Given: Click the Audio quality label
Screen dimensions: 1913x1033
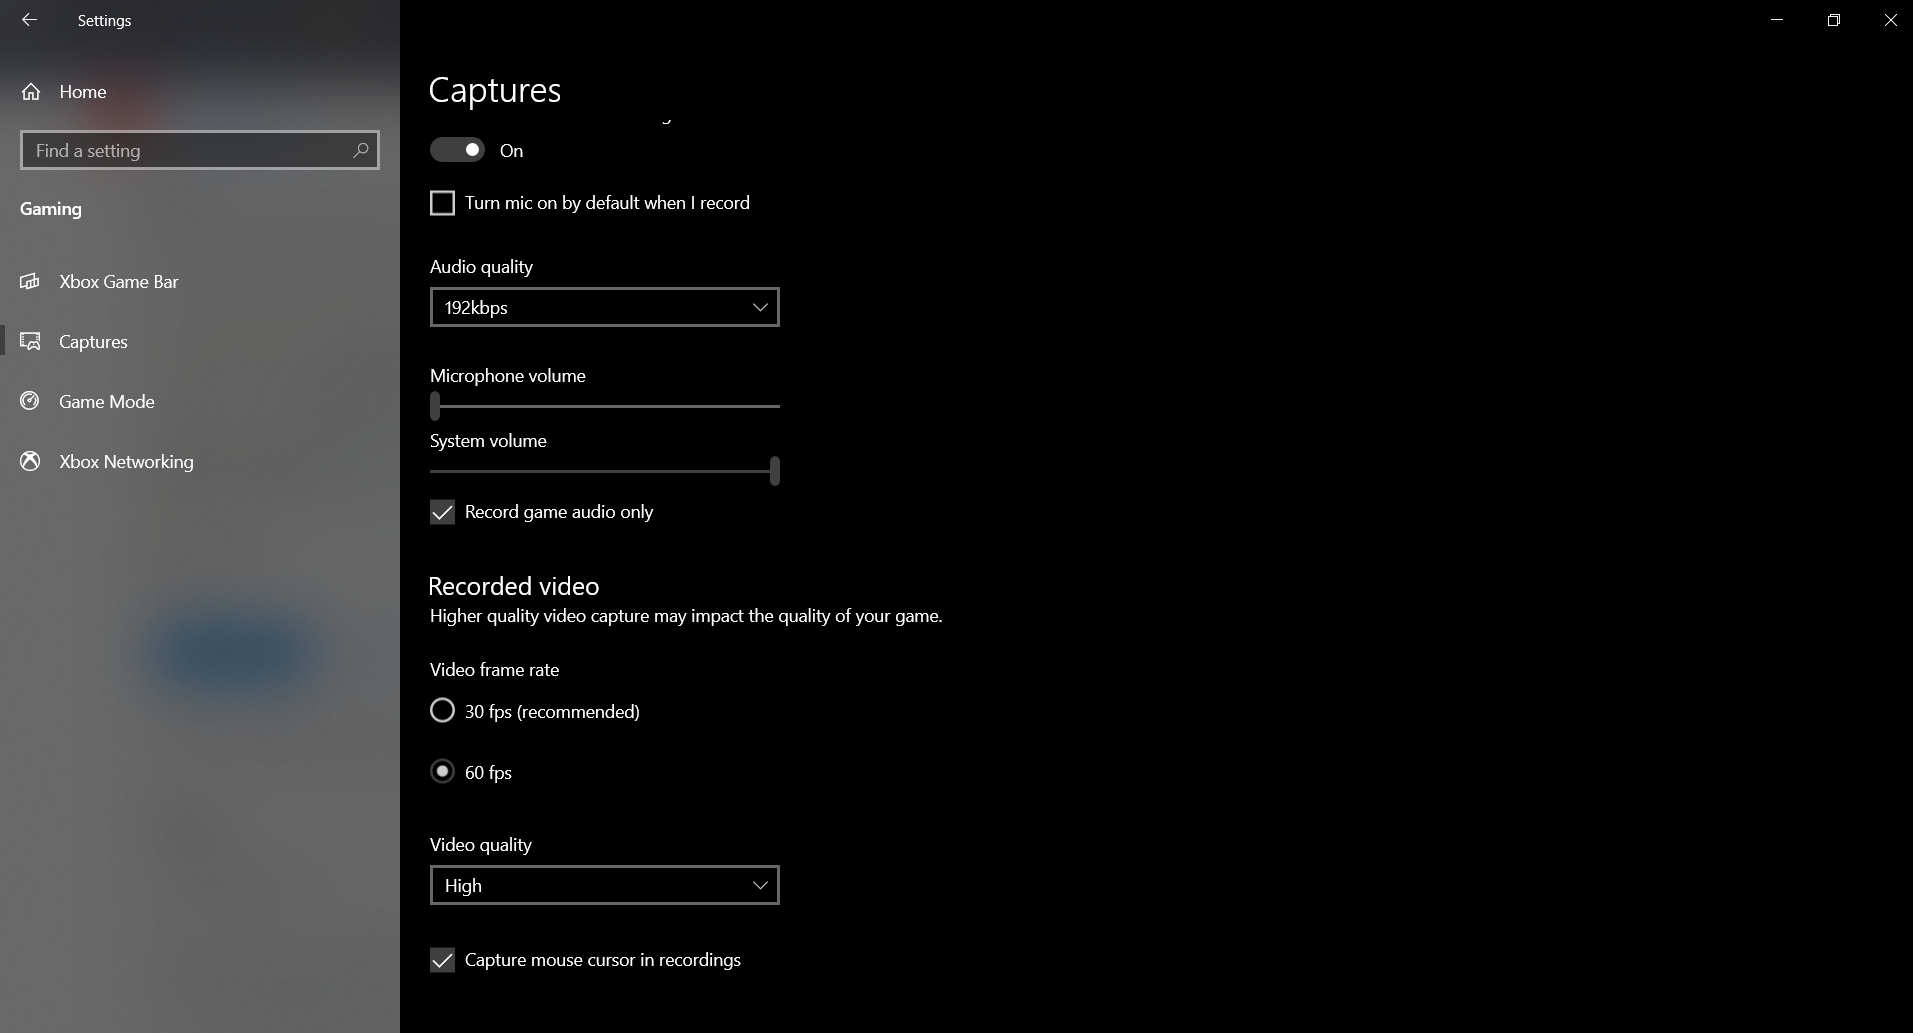Looking at the screenshot, I should coord(481,267).
